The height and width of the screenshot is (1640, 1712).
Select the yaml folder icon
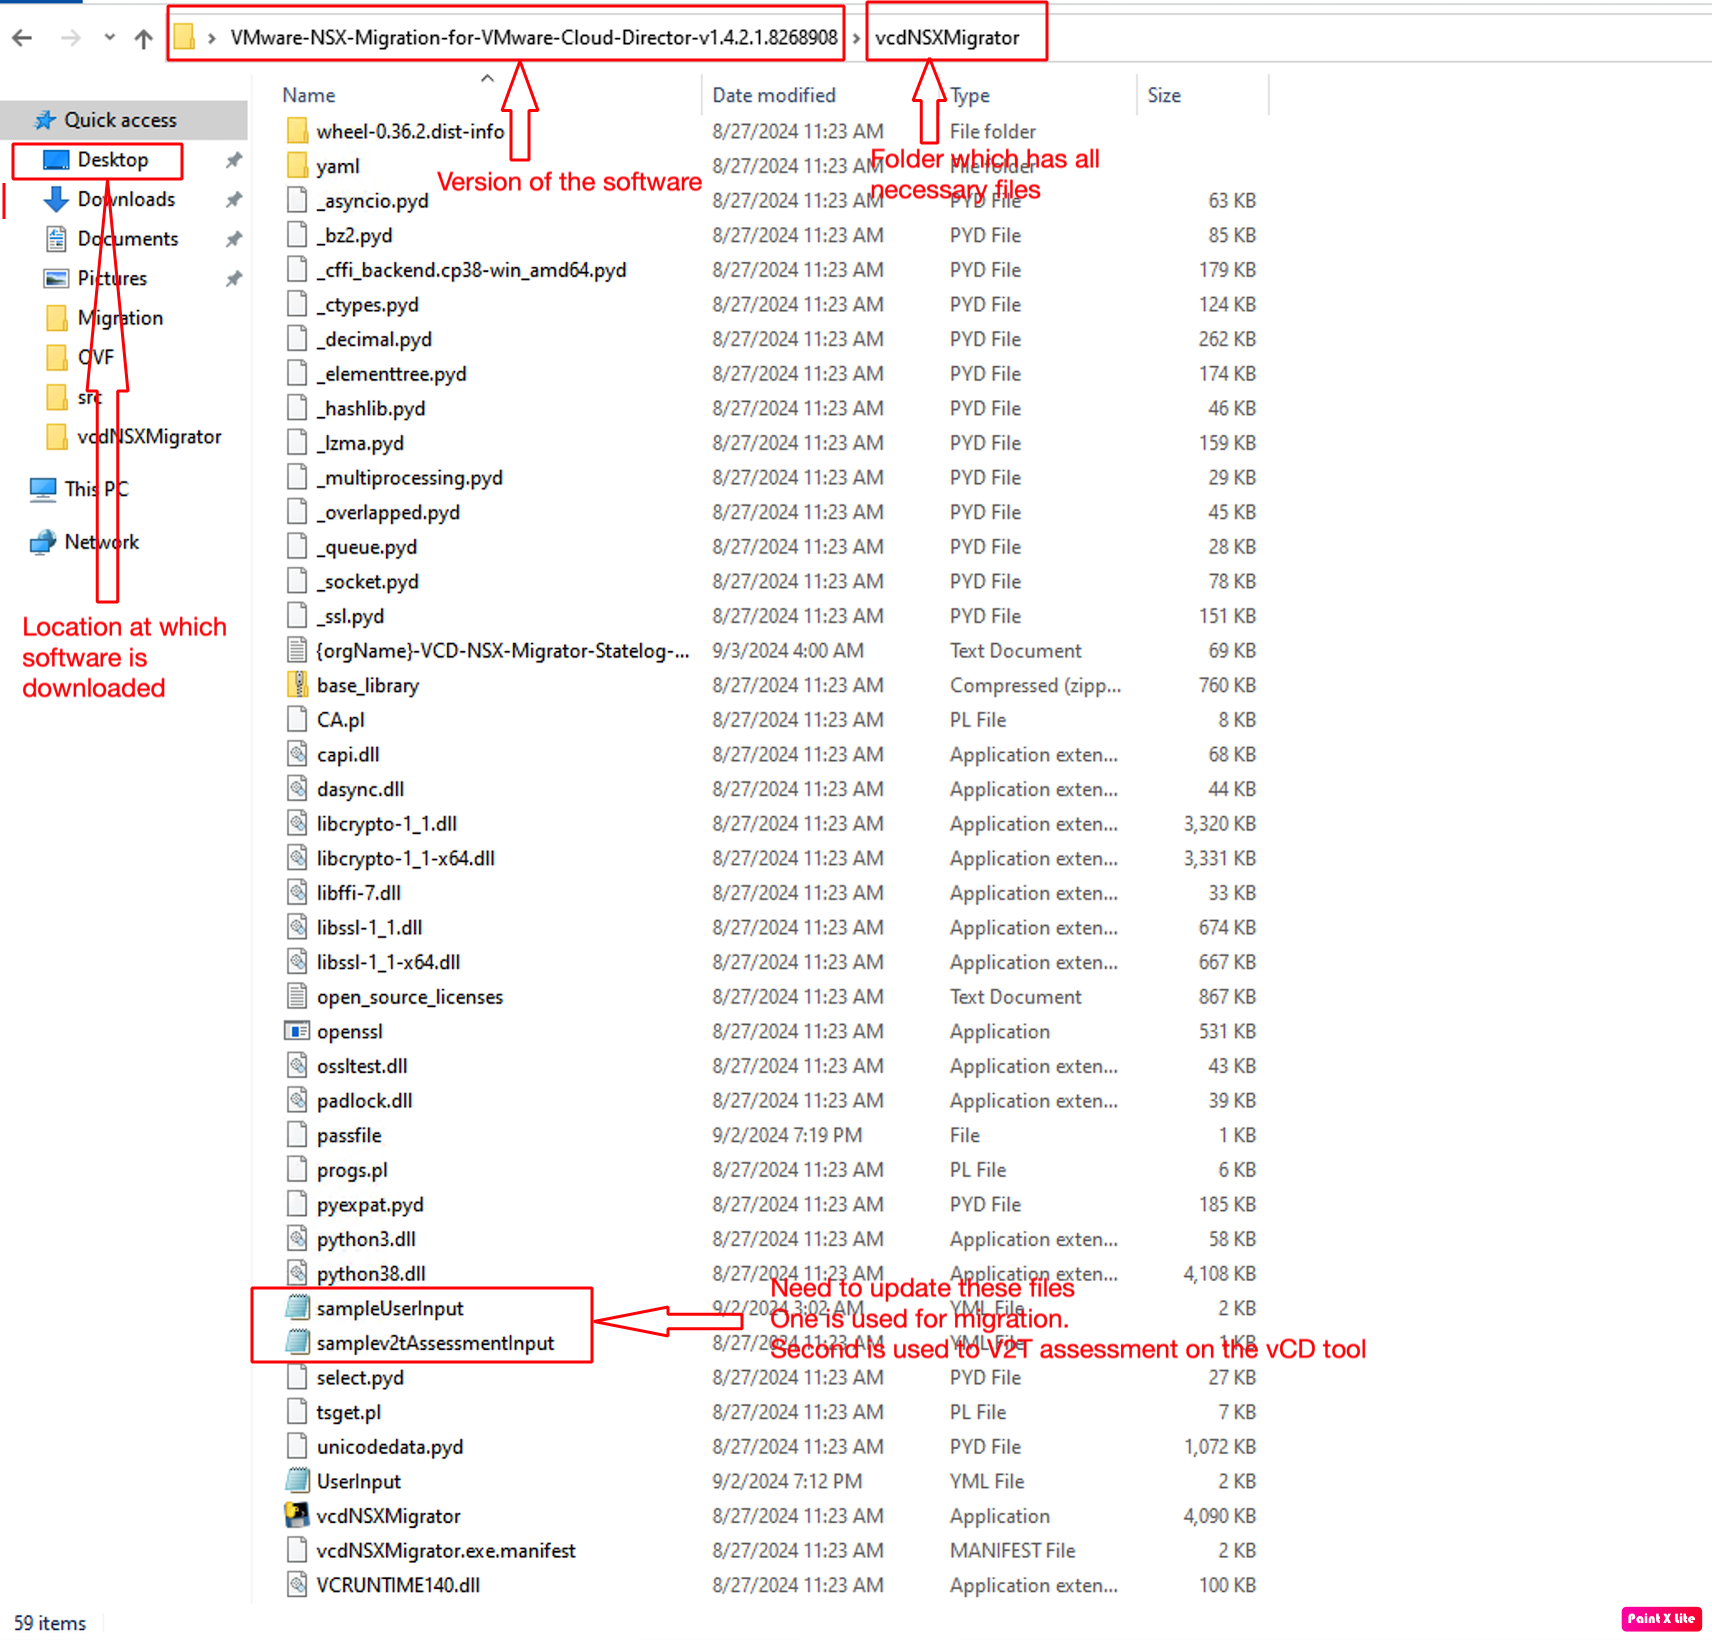[x=297, y=166]
